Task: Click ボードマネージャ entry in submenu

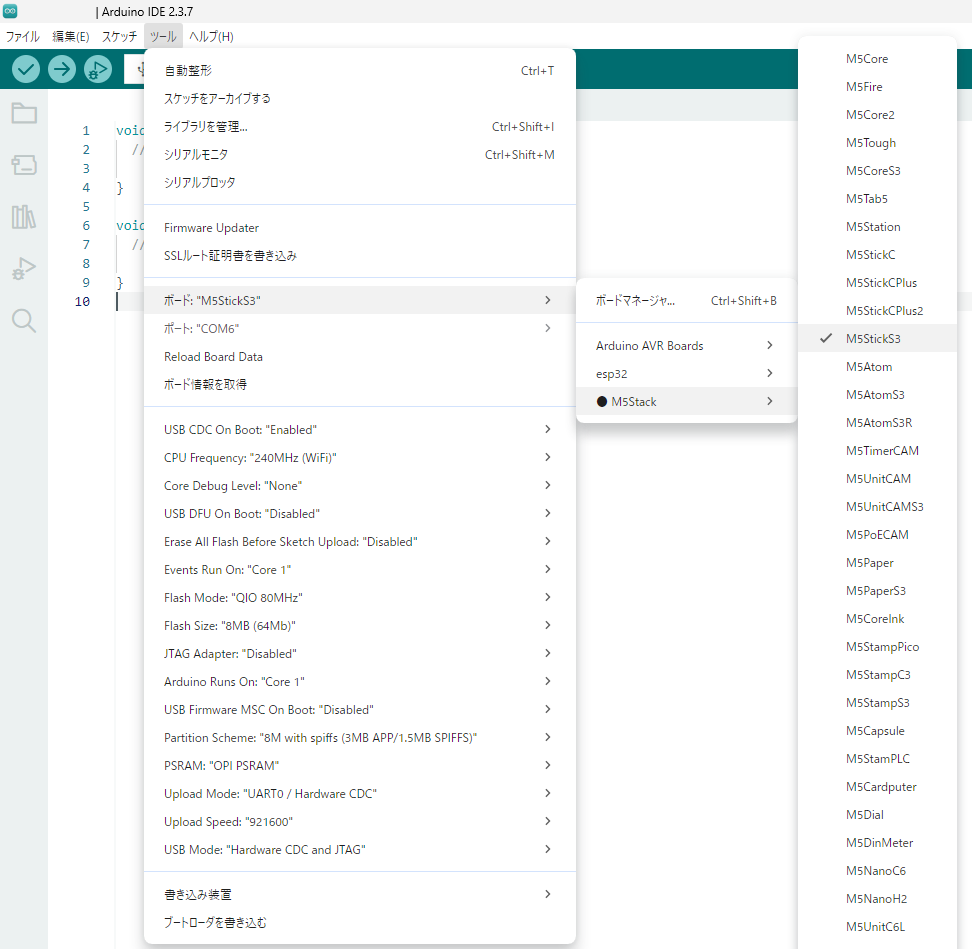Action: pyautogui.click(x=636, y=301)
